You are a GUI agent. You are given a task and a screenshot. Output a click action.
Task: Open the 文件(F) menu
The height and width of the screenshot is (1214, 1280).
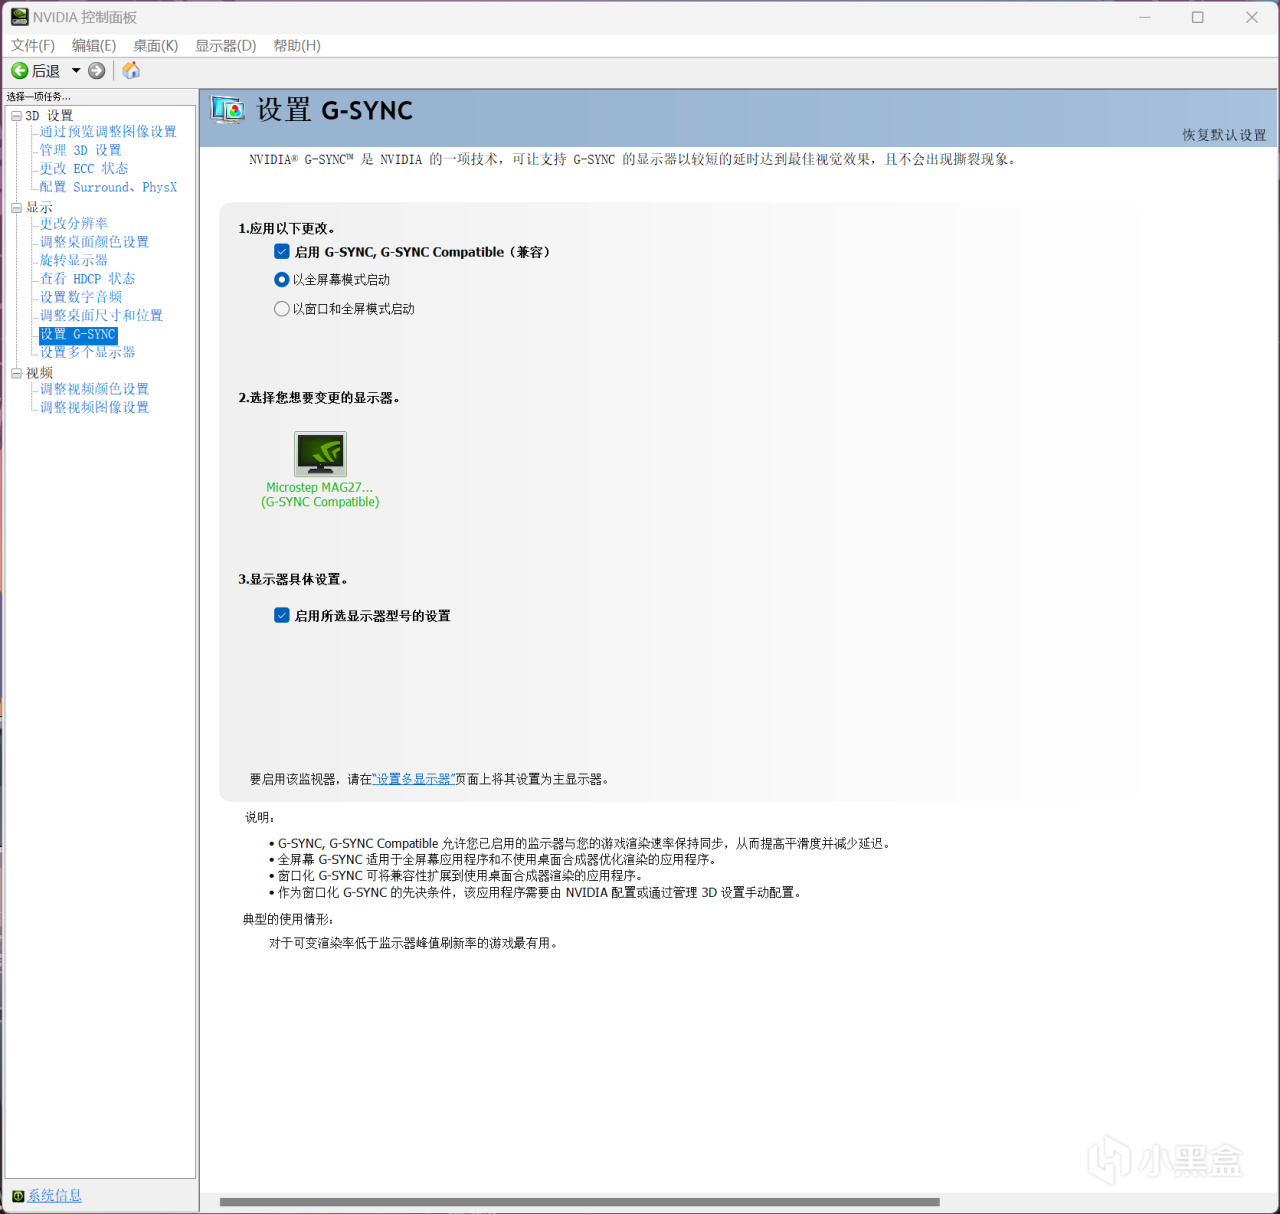coord(33,46)
